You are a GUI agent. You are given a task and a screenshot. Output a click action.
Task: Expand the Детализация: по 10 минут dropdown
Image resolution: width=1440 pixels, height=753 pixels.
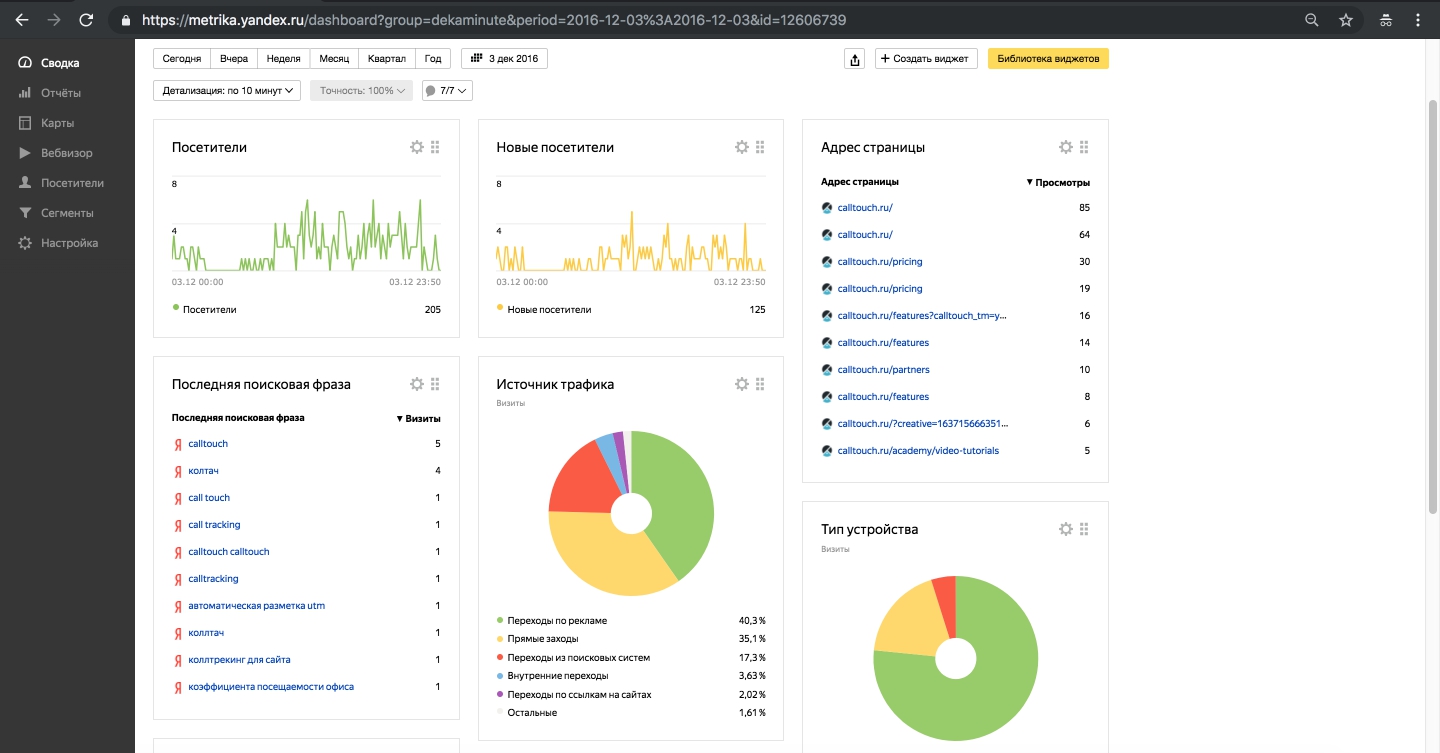click(227, 91)
